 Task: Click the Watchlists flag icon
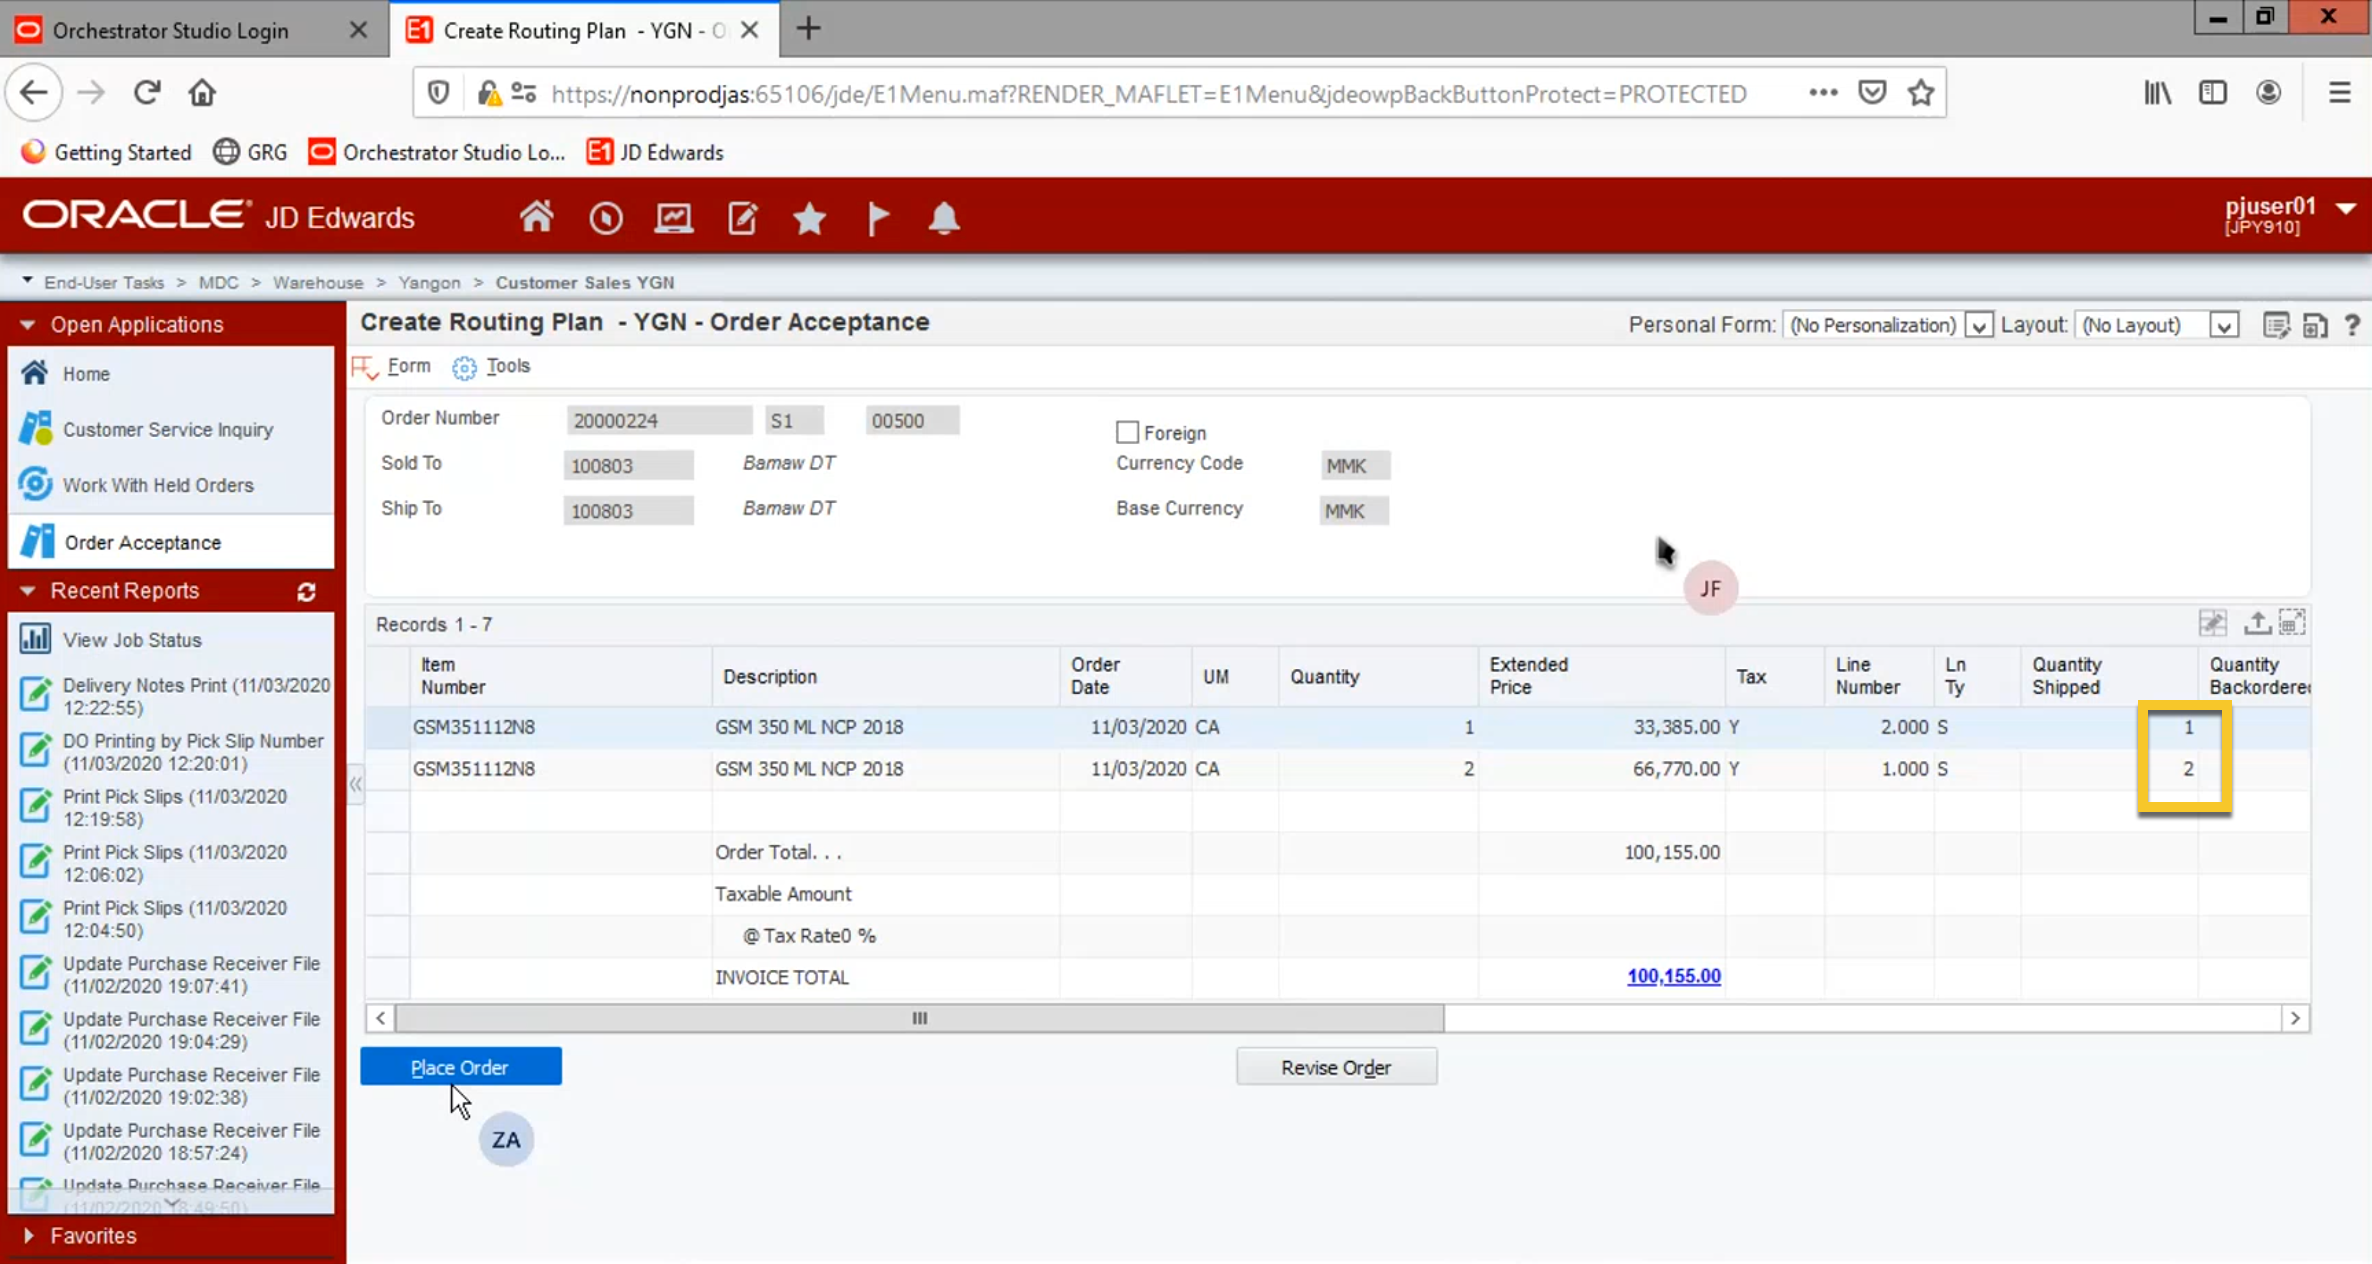[x=877, y=217]
